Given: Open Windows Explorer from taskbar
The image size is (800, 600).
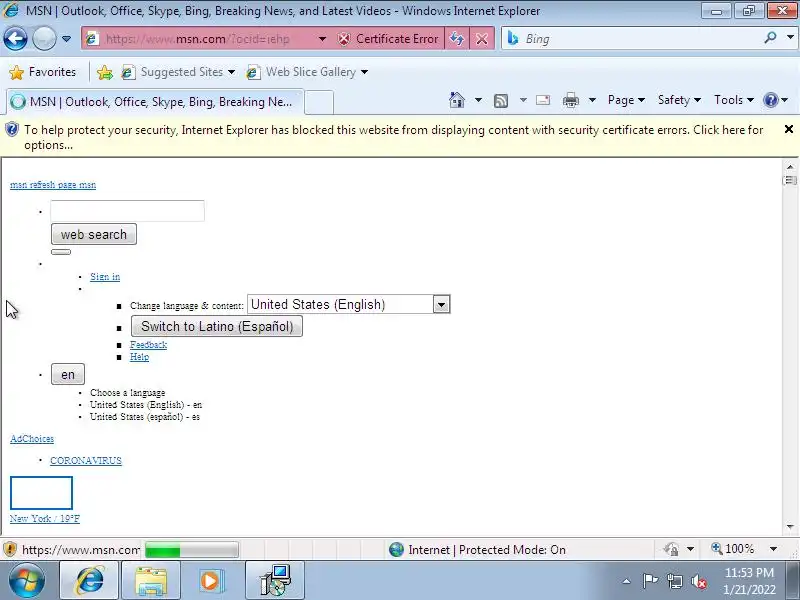Looking at the screenshot, I should tap(151, 581).
